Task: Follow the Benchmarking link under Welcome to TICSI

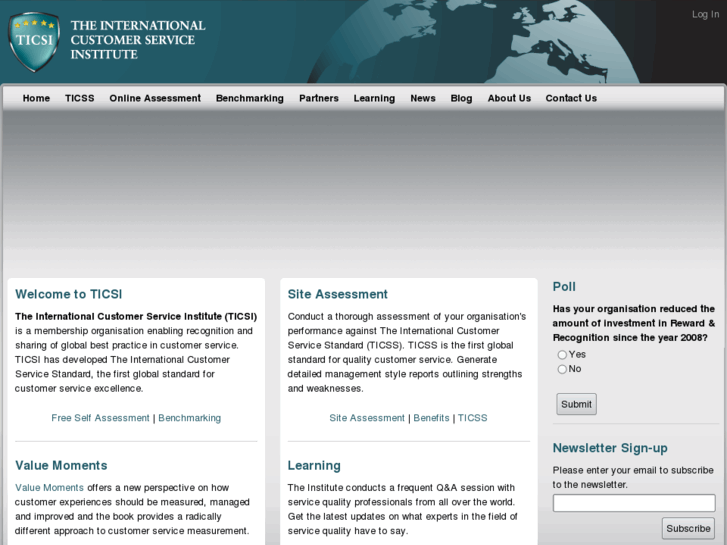Action: pyautogui.click(x=190, y=418)
